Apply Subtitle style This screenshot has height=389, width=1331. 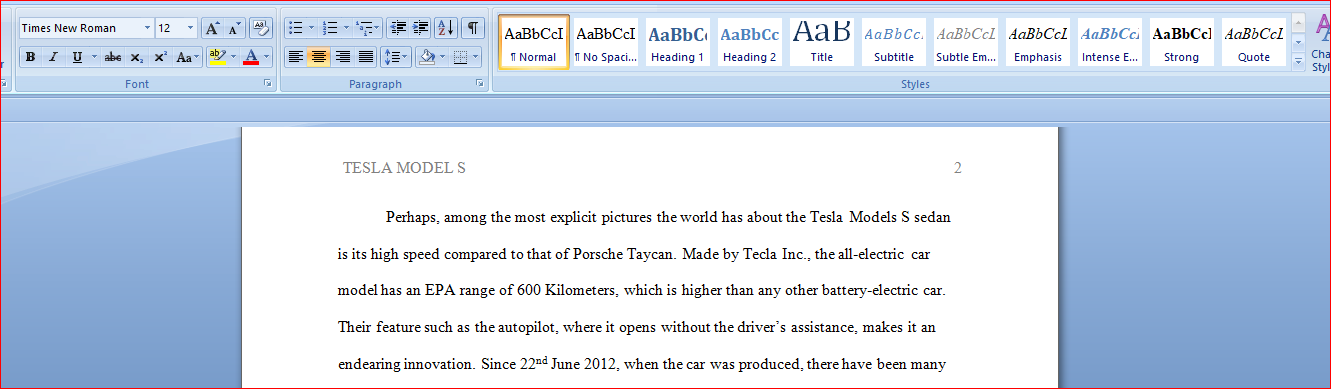[894, 42]
